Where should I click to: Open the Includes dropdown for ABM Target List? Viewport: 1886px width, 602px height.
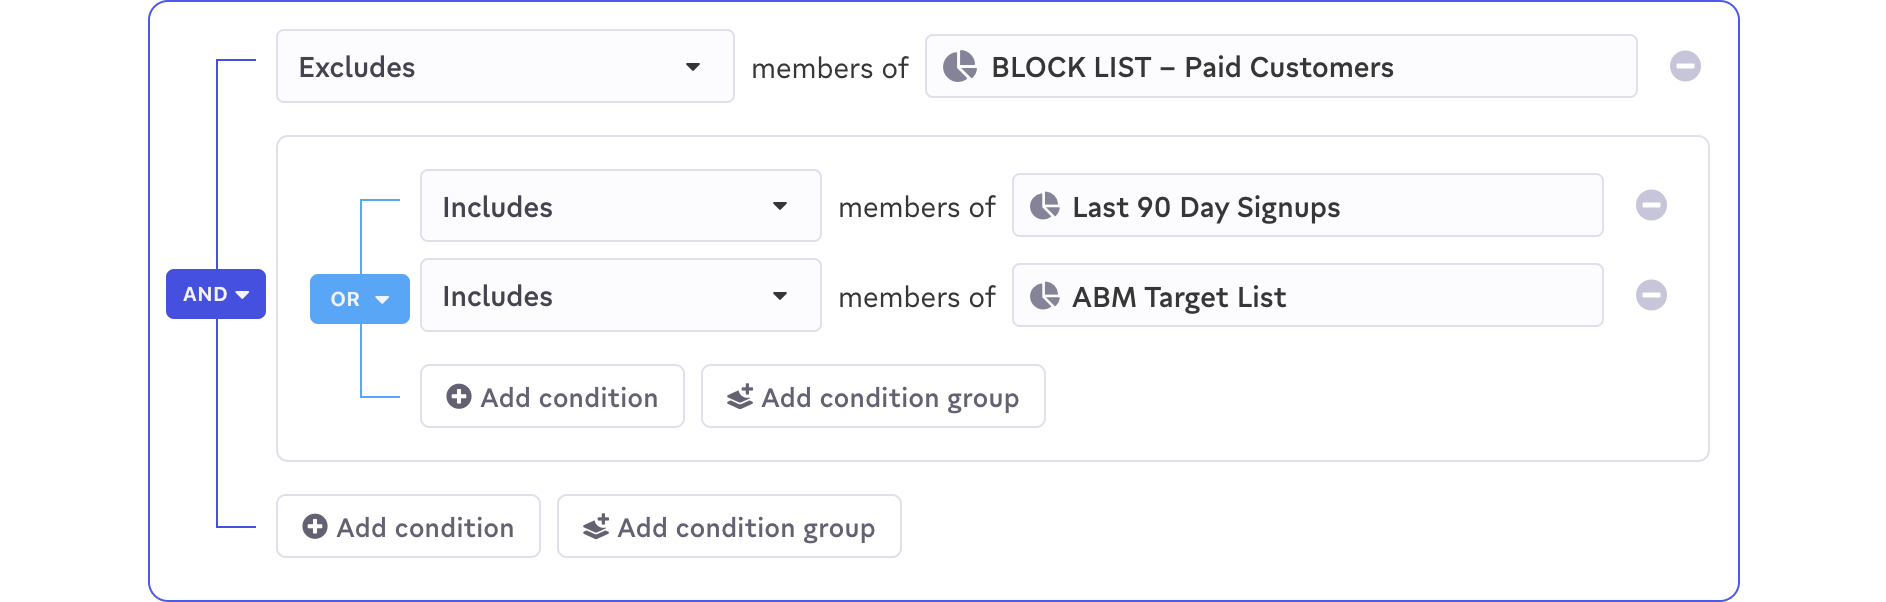tap(620, 296)
